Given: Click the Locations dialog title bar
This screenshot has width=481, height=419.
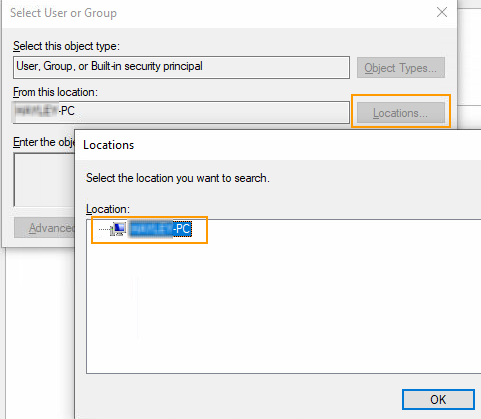Looking at the screenshot, I should [x=278, y=145].
